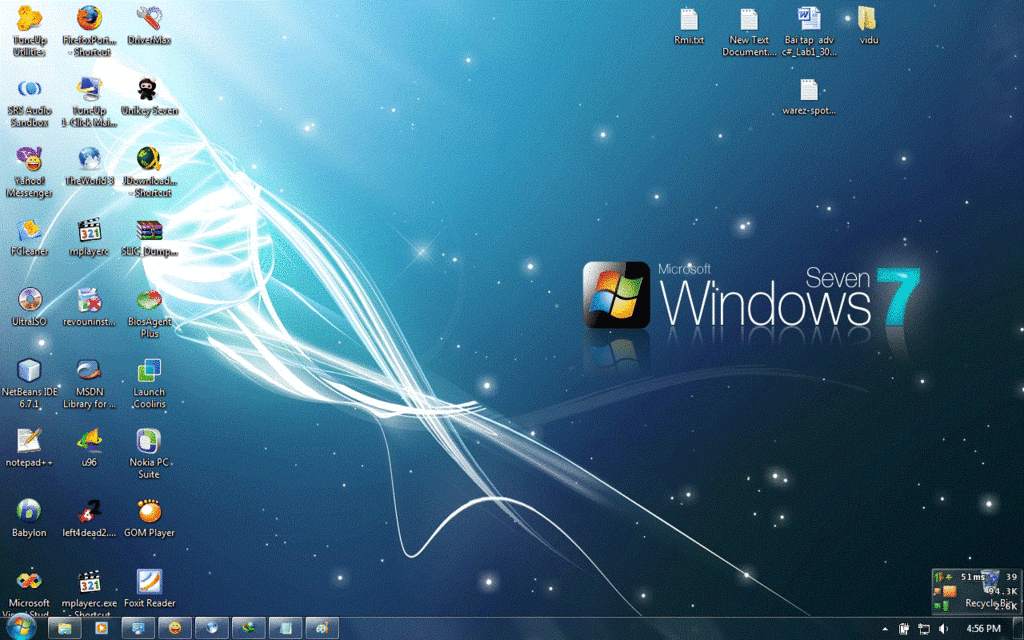Open TuneUp Utilities desktop icon
Screen dimensions: 1024x640
[29, 29]
